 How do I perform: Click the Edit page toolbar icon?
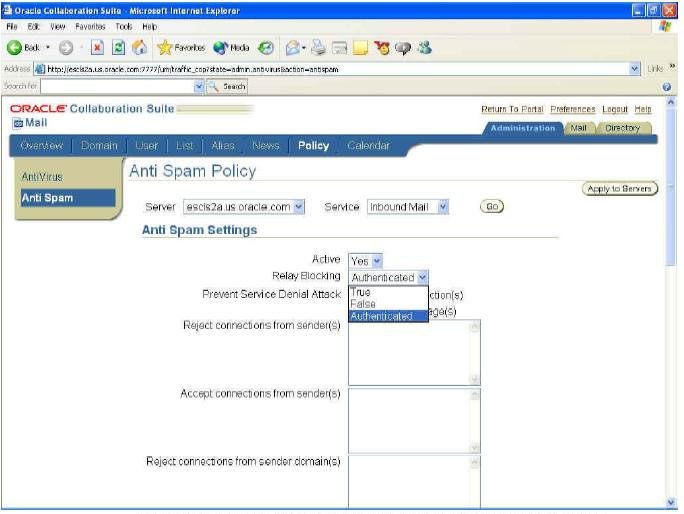pos(339,48)
